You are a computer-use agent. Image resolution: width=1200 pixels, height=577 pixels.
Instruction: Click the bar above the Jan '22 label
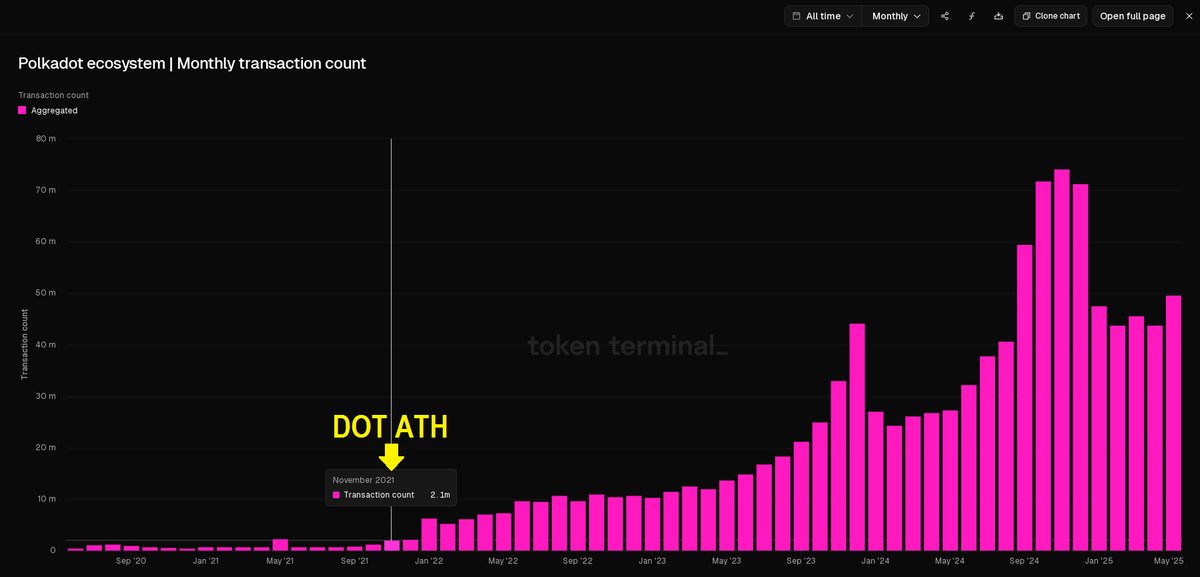point(429,534)
